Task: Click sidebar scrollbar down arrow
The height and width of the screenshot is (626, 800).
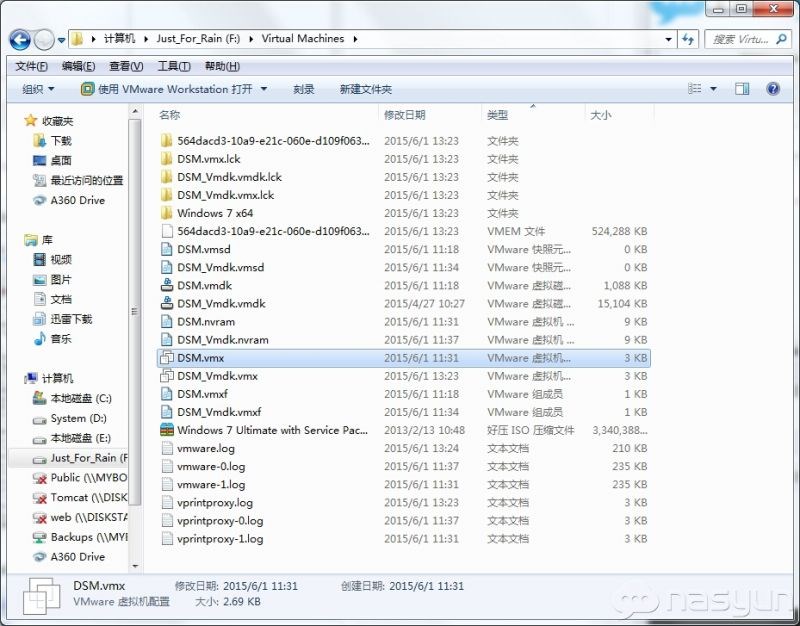Action: 135,566
